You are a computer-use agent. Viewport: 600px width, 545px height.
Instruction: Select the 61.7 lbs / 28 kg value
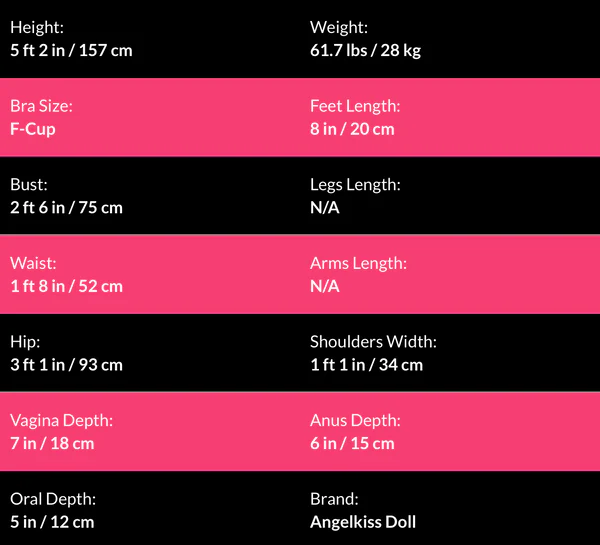point(365,50)
